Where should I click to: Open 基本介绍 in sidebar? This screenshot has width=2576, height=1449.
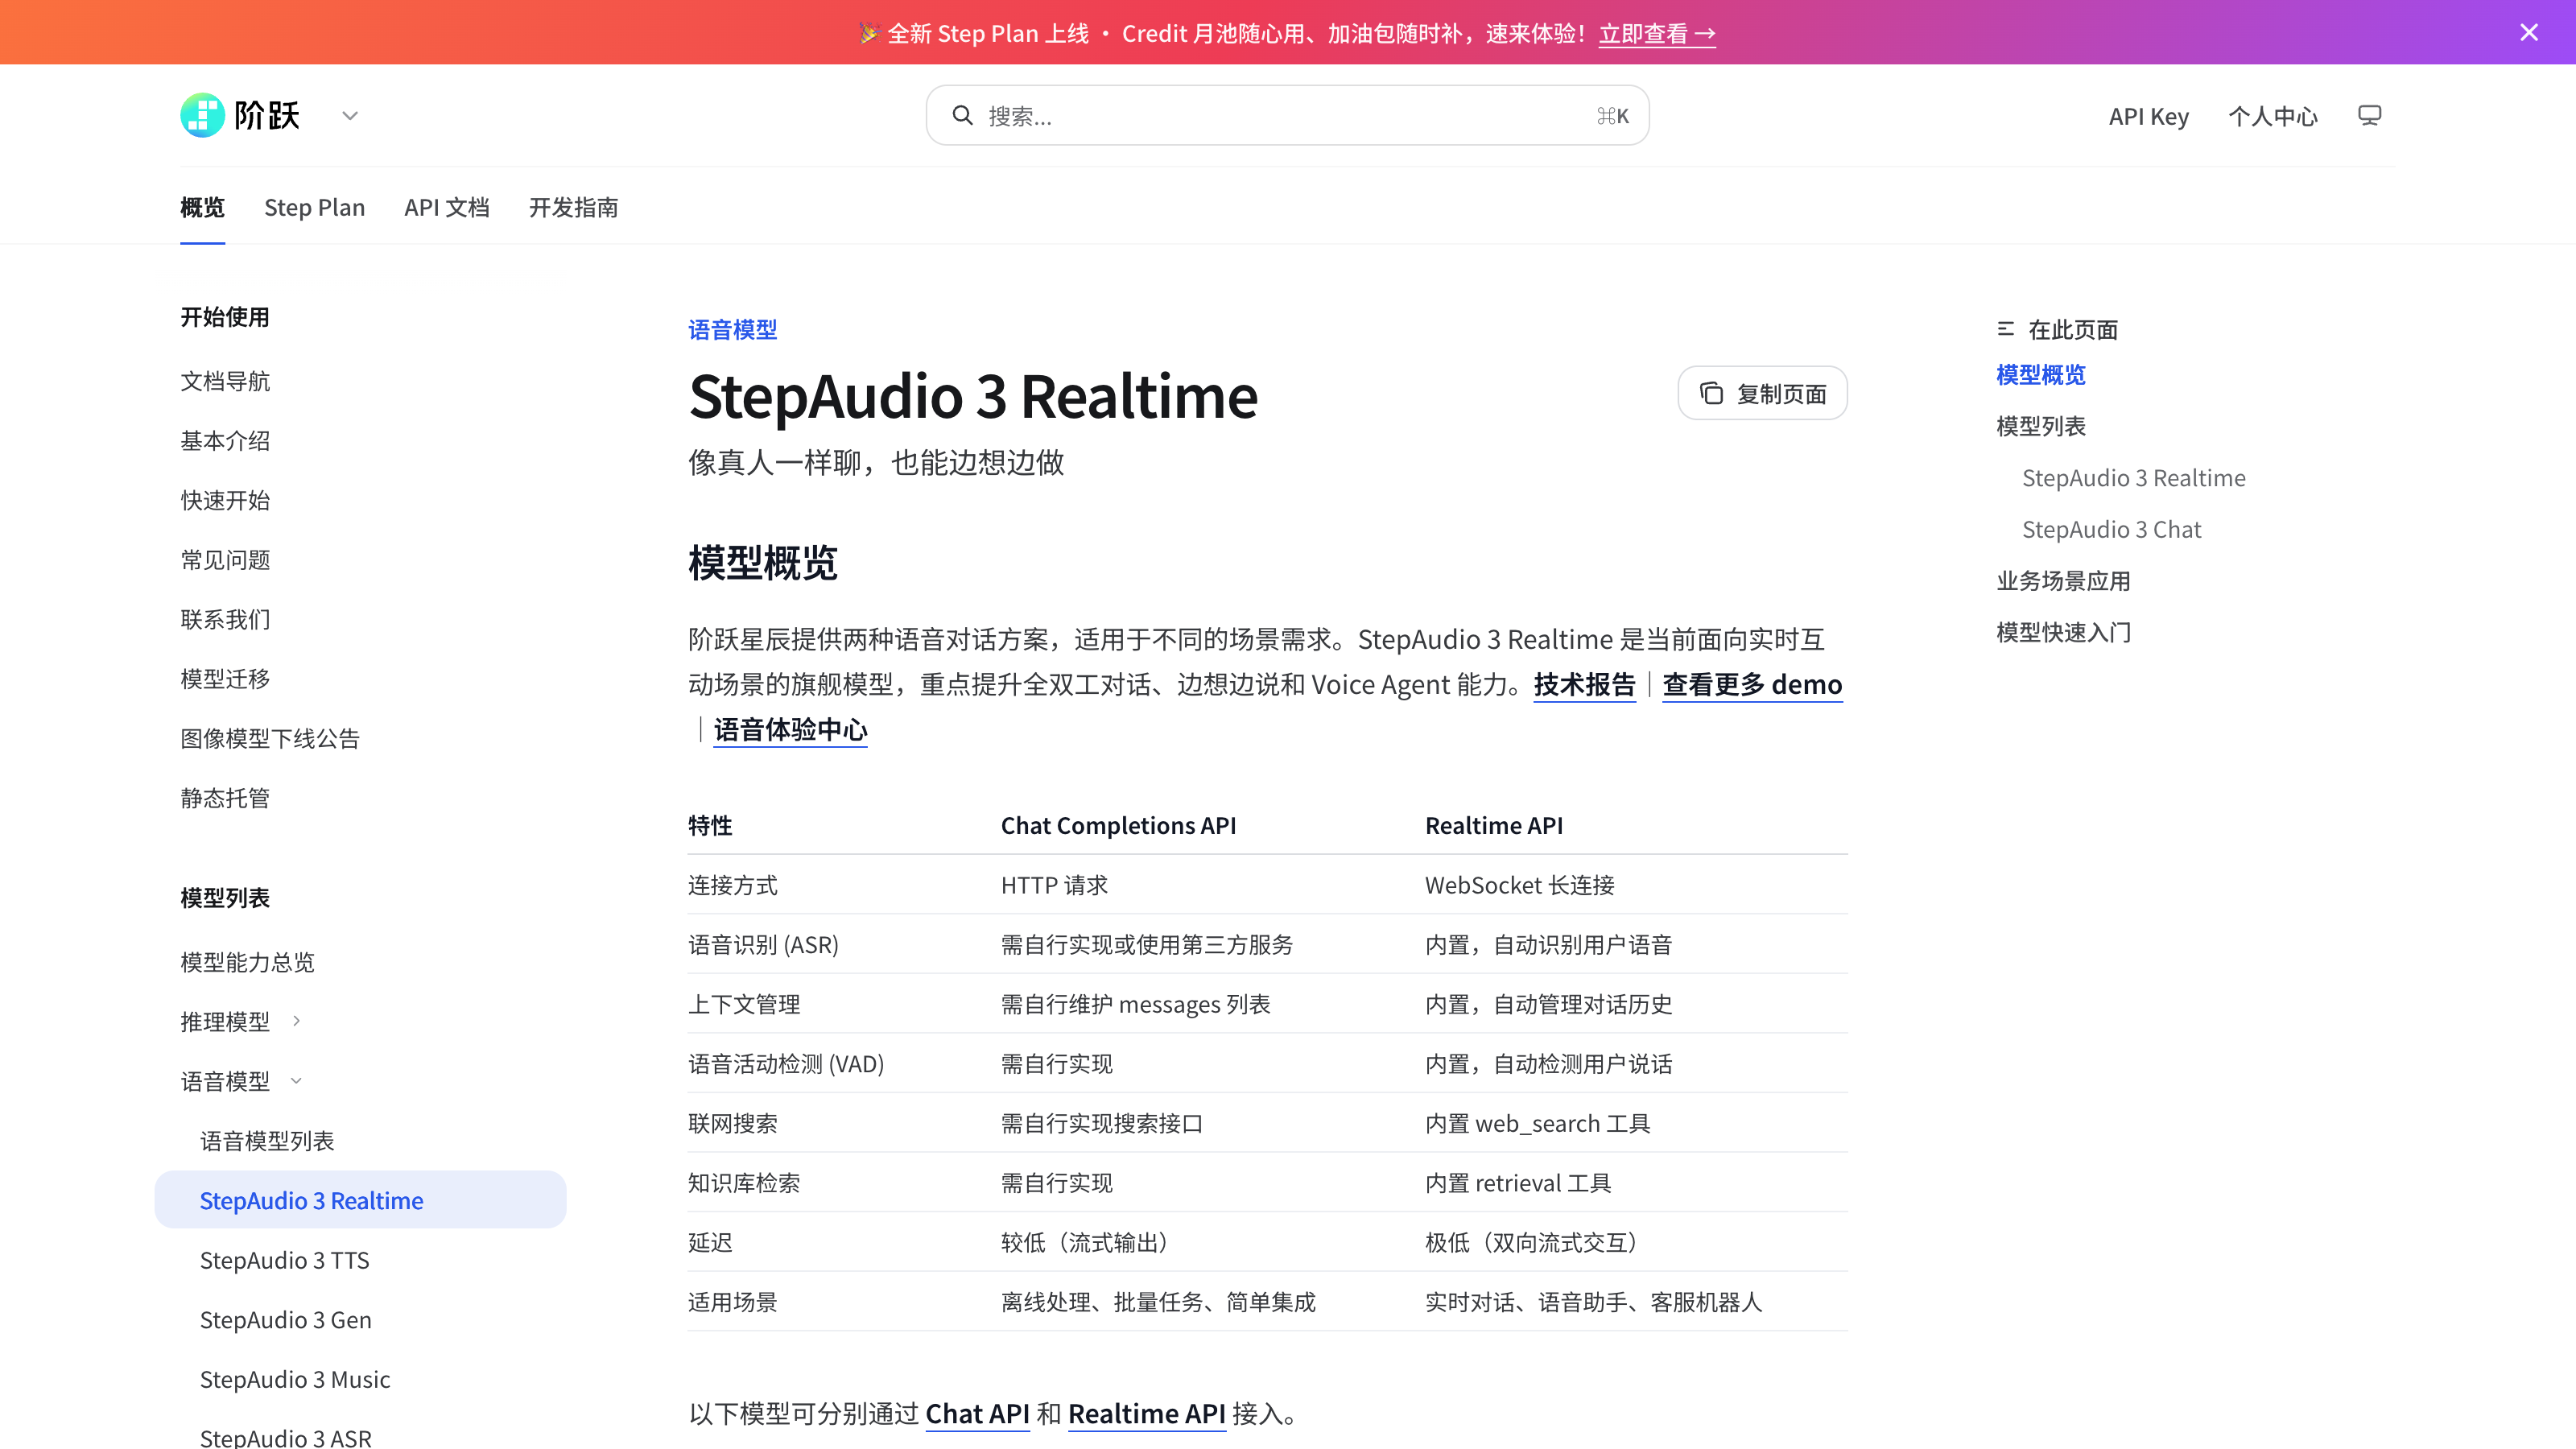(225, 441)
